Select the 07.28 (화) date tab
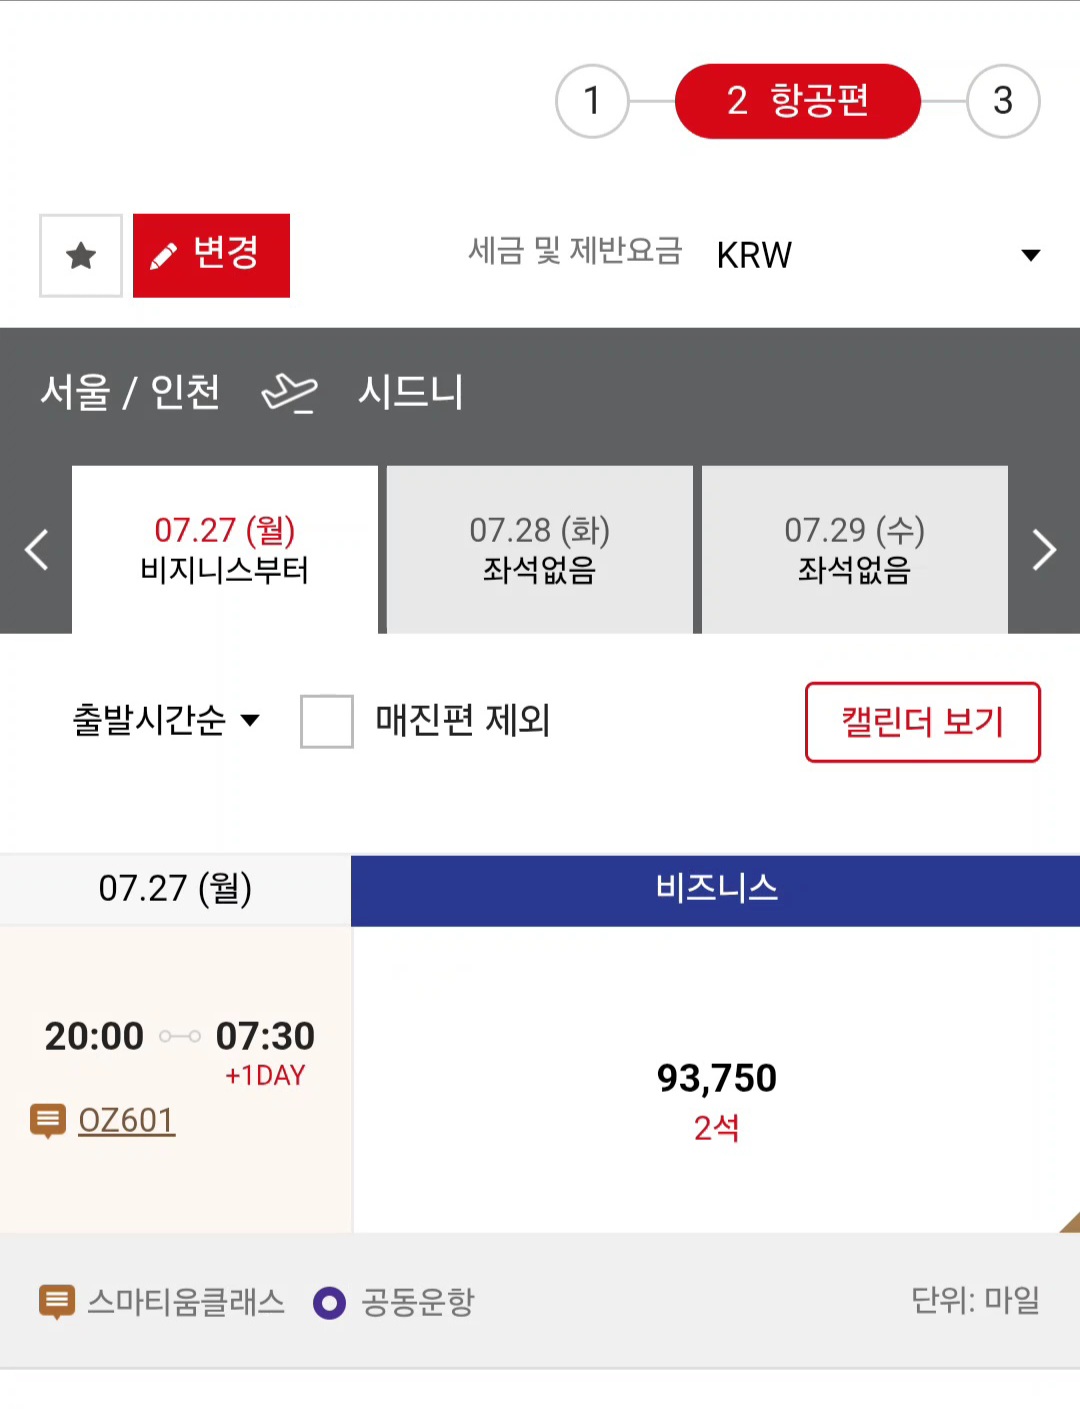1080x1409 pixels. pos(540,549)
